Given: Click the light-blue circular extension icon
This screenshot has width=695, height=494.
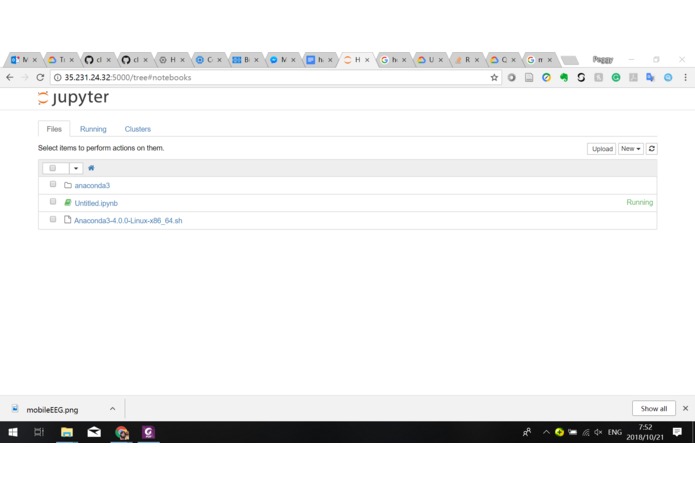Looking at the screenshot, I should coord(668,78).
